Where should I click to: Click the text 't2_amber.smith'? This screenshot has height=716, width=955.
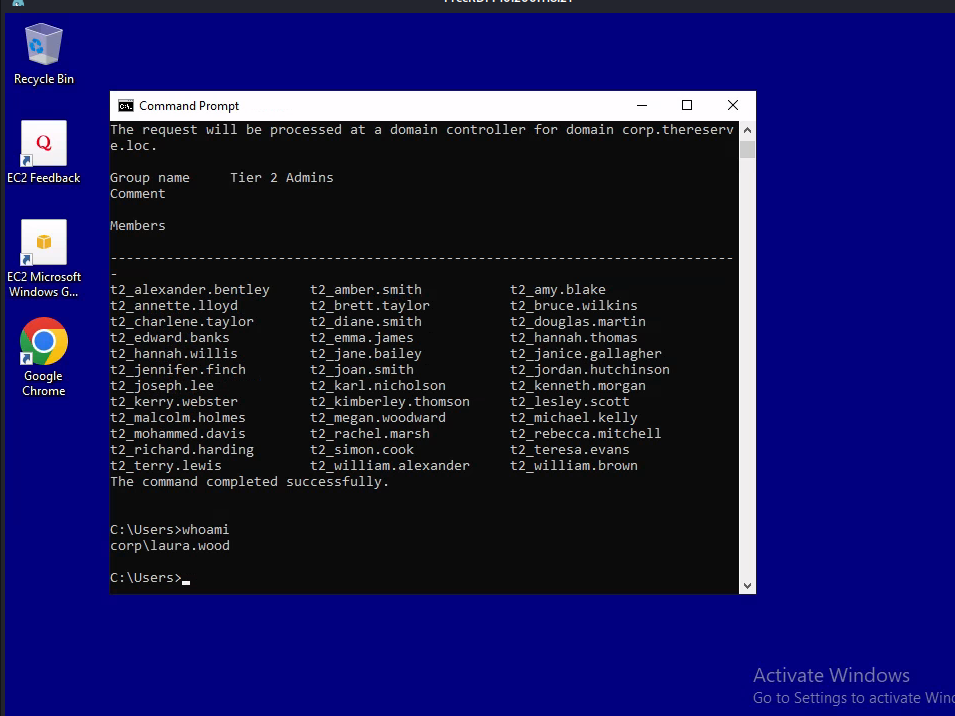pos(365,290)
